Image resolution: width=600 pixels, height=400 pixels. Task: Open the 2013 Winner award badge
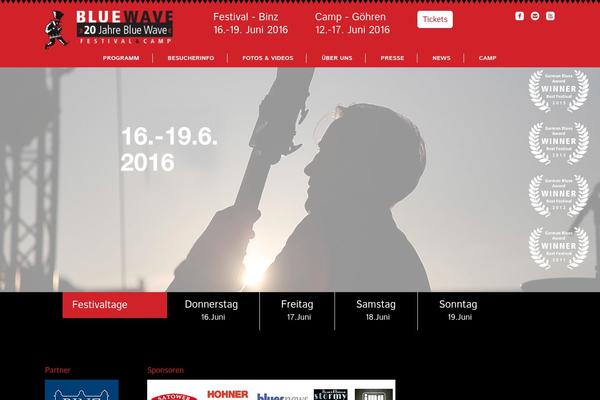559,143
